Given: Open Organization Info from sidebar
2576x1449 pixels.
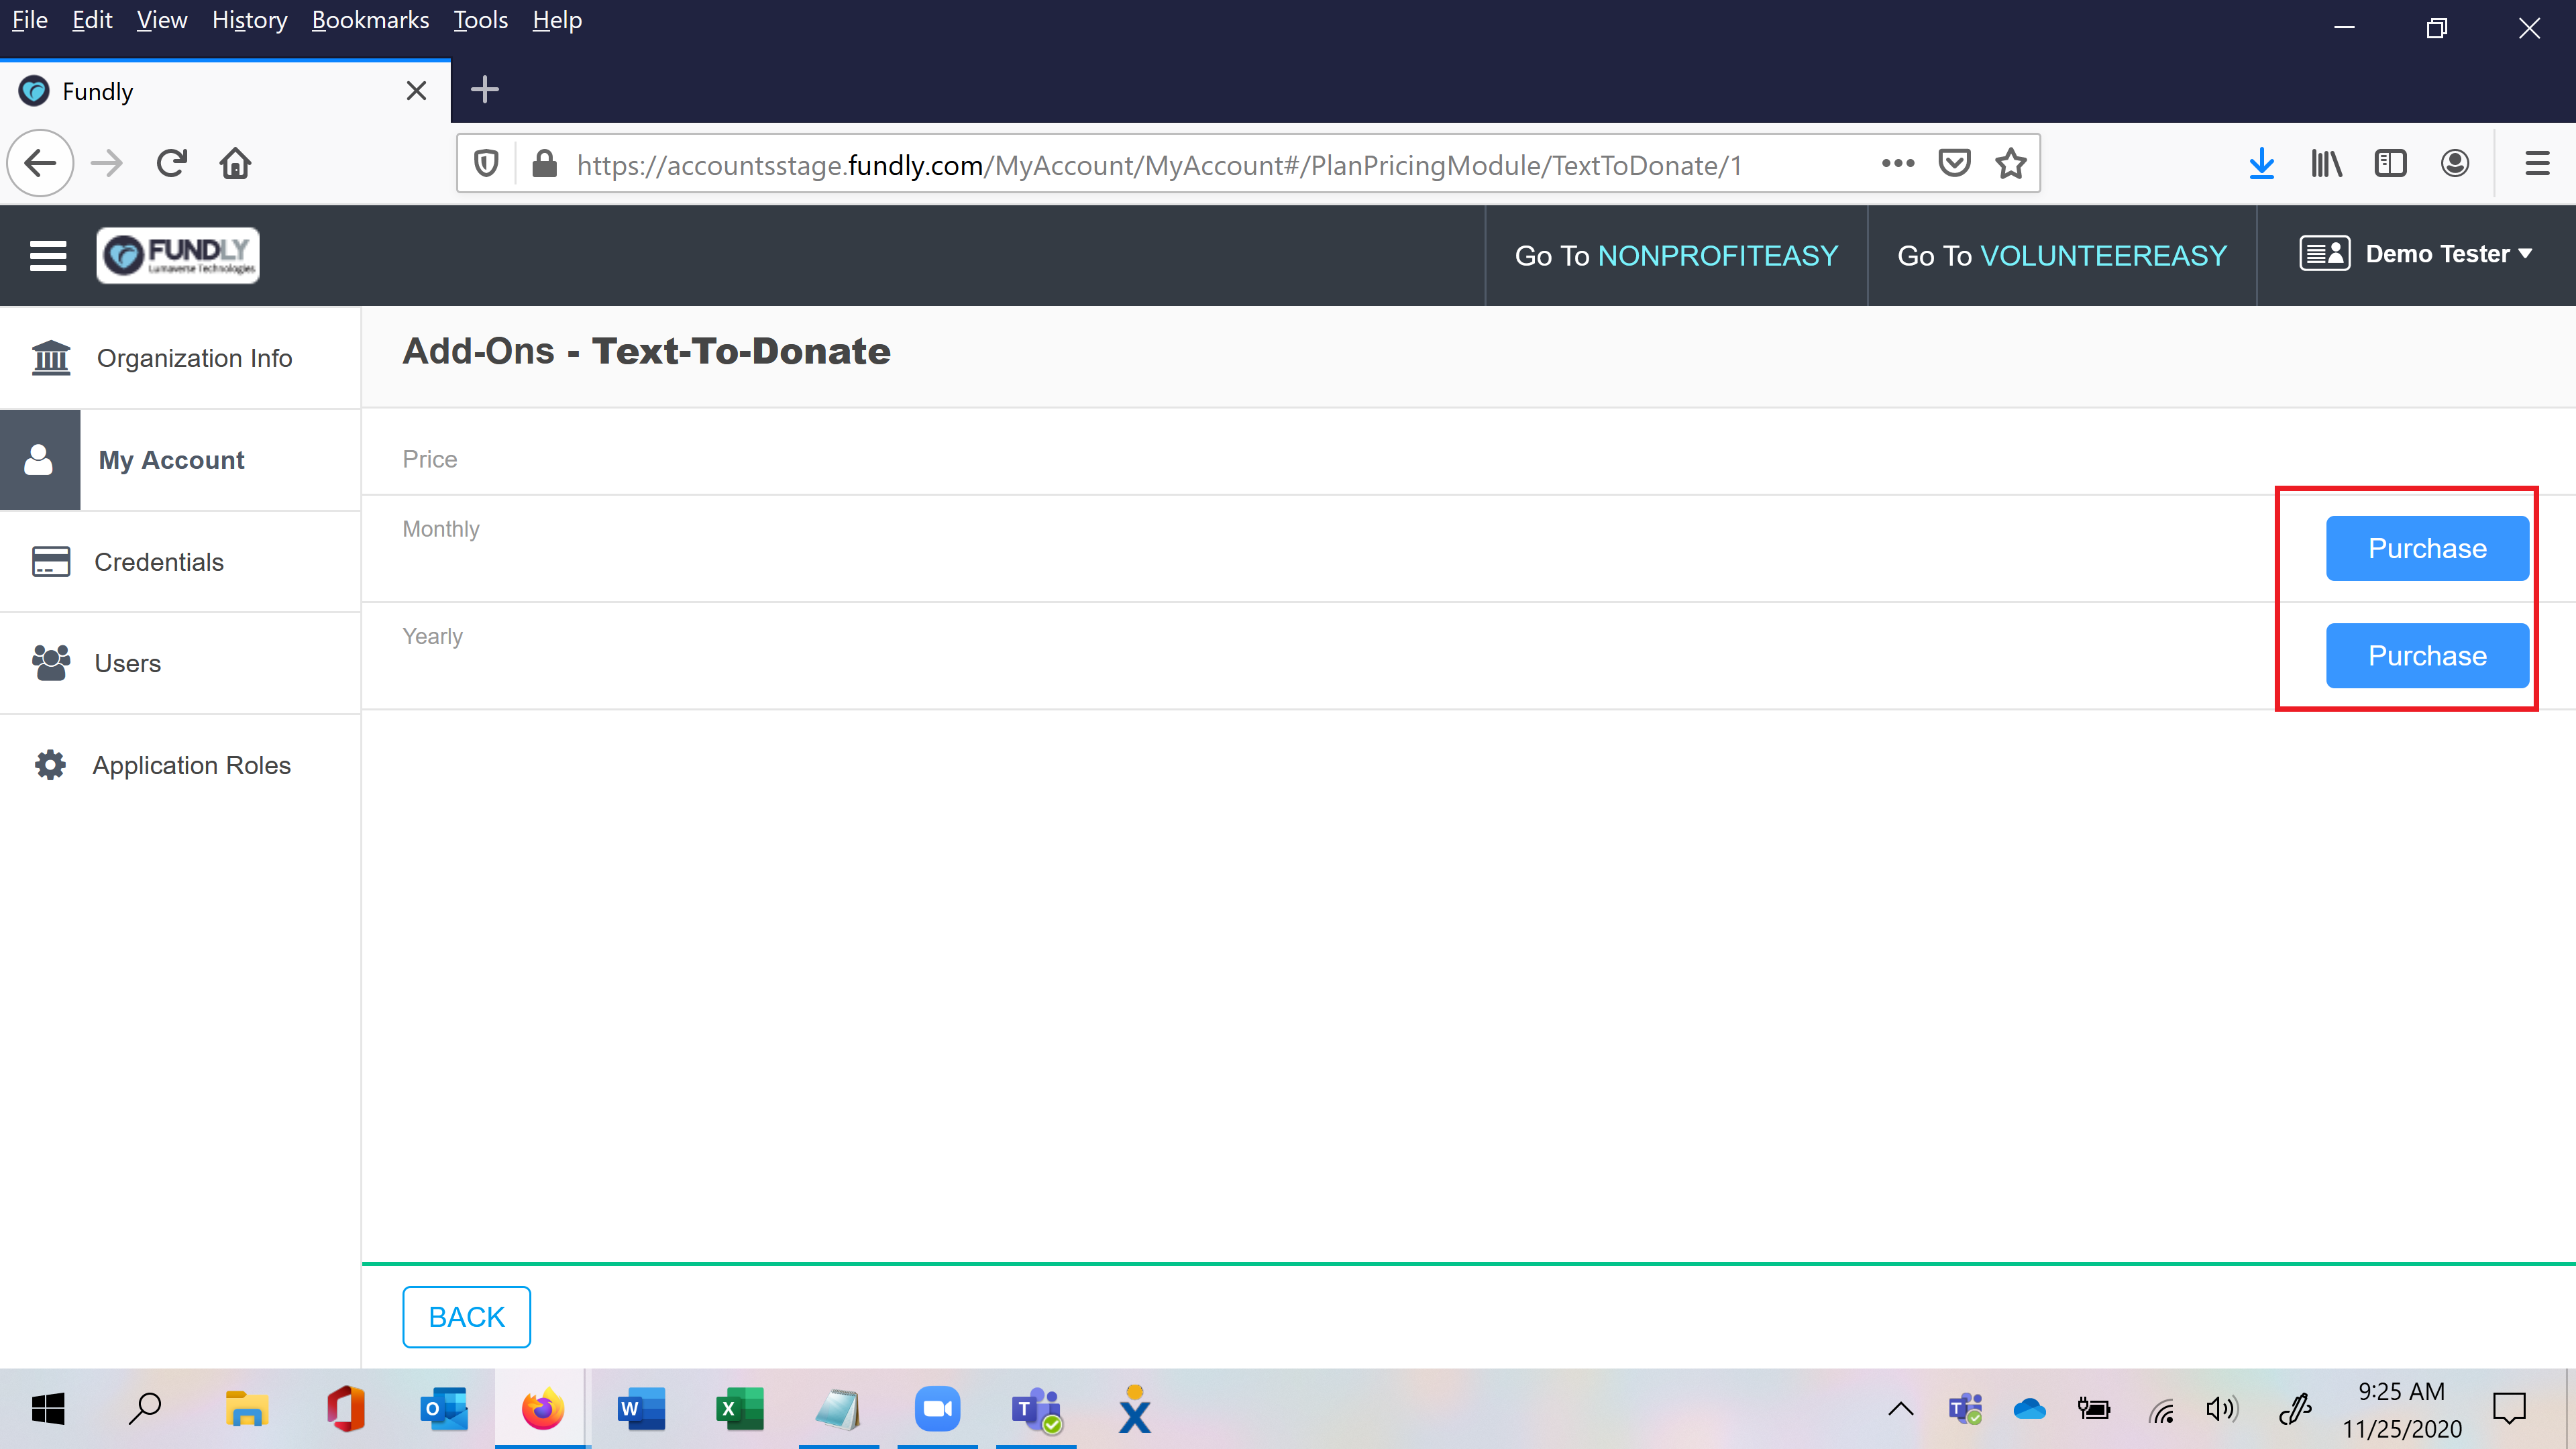Looking at the screenshot, I should click(193, 358).
